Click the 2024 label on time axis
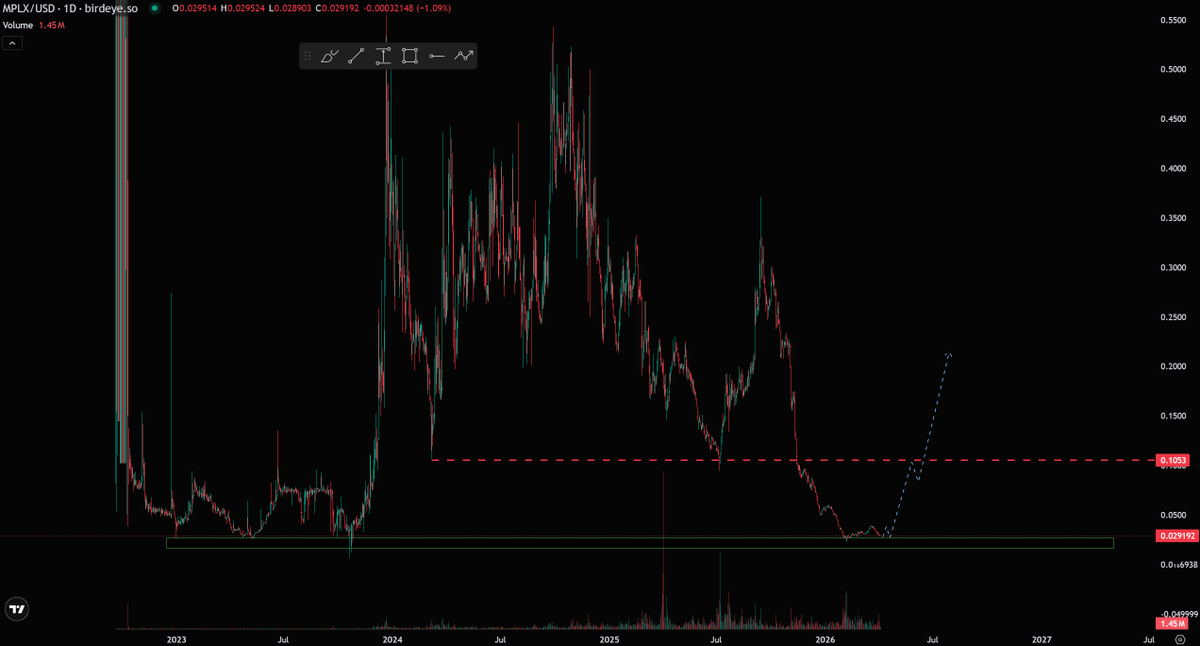 click(x=393, y=638)
